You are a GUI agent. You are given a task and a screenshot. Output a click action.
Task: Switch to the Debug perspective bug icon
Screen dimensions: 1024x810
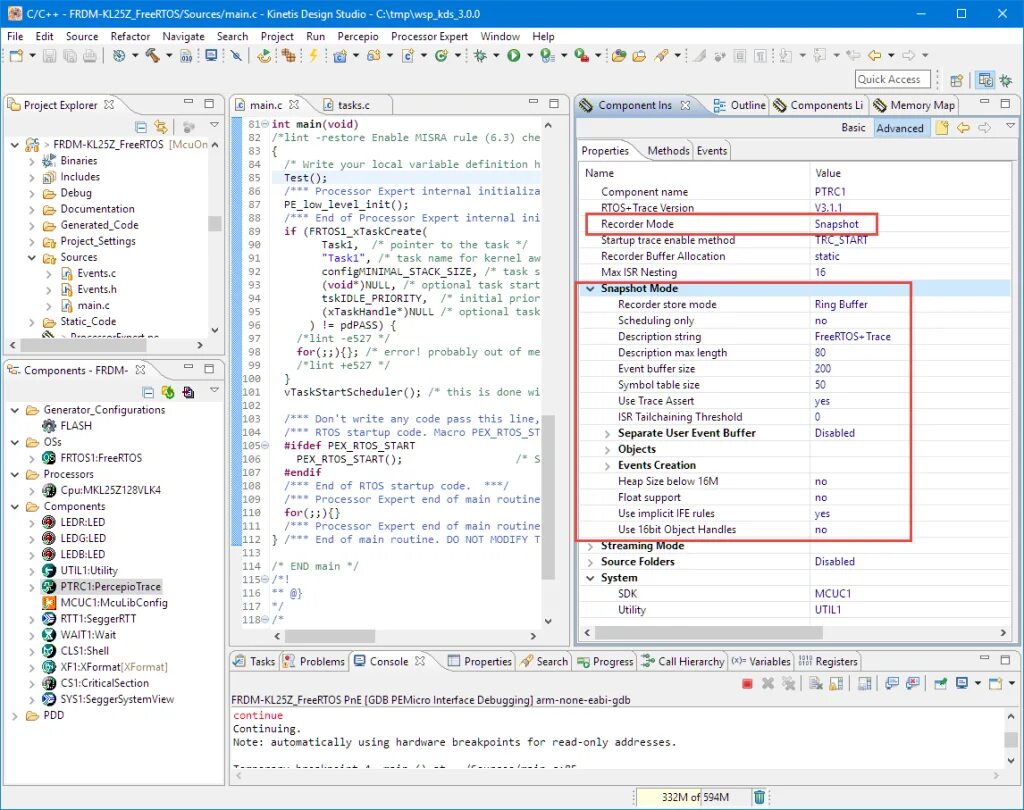coord(1006,80)
